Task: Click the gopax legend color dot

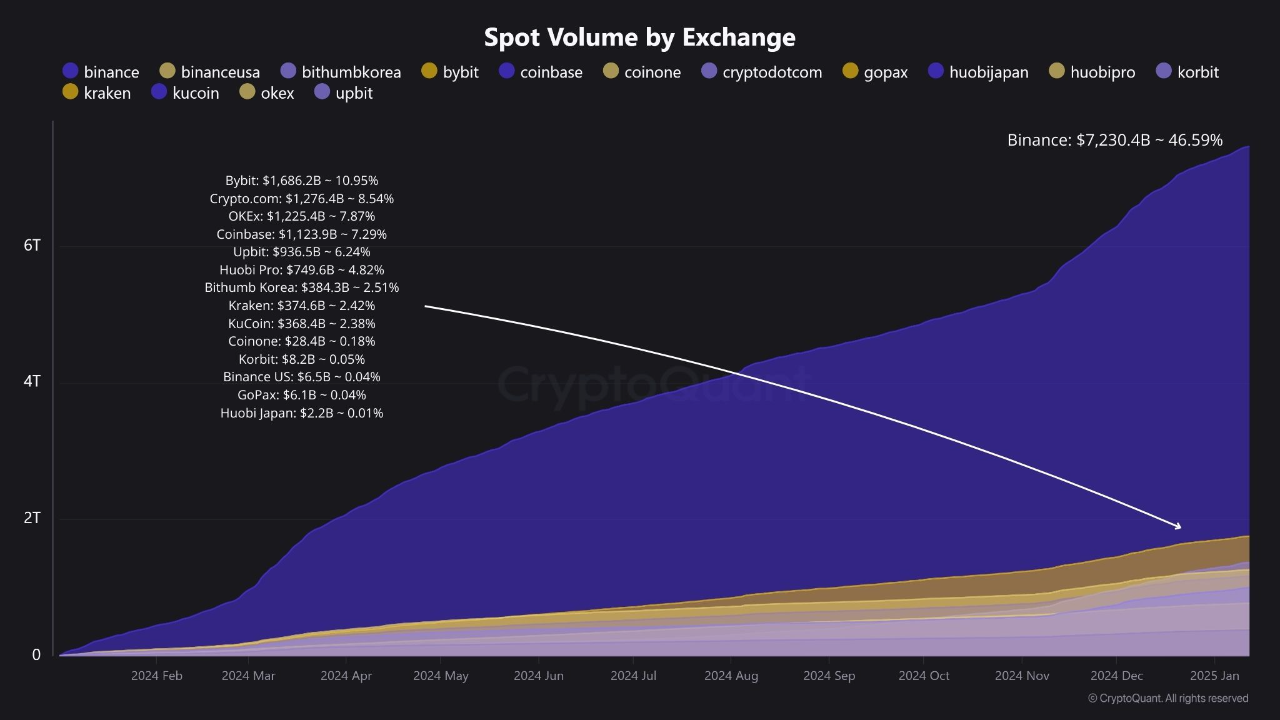Action: point(850,72)
